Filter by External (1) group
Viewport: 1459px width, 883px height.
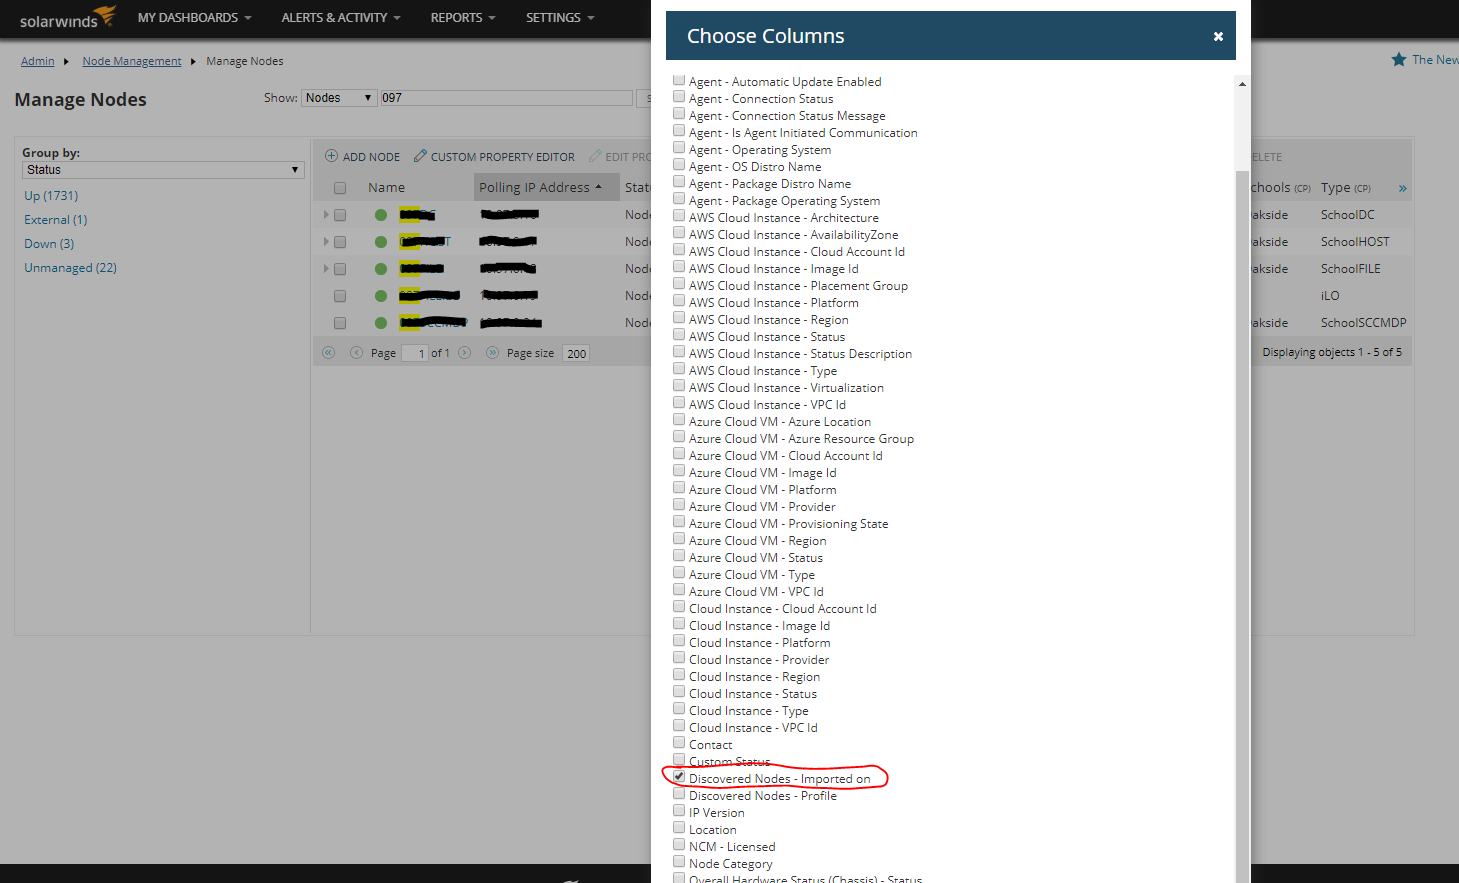click(x=56, y=220)
